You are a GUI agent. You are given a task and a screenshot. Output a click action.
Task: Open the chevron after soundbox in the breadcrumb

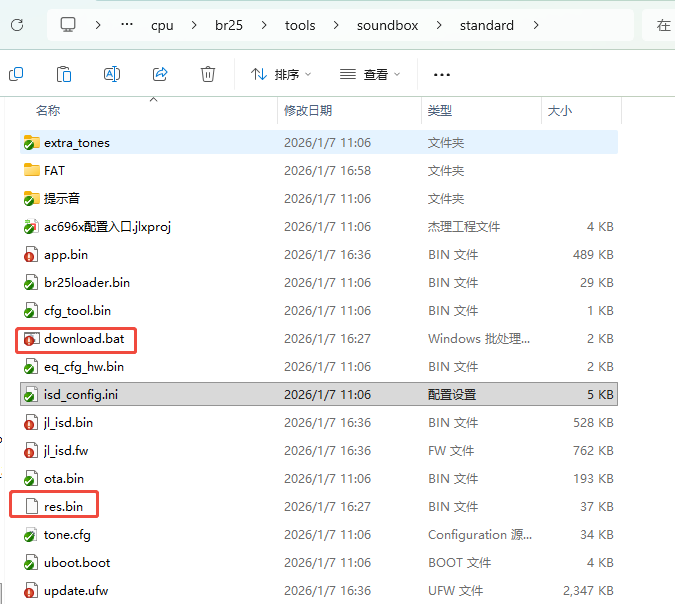439,25
